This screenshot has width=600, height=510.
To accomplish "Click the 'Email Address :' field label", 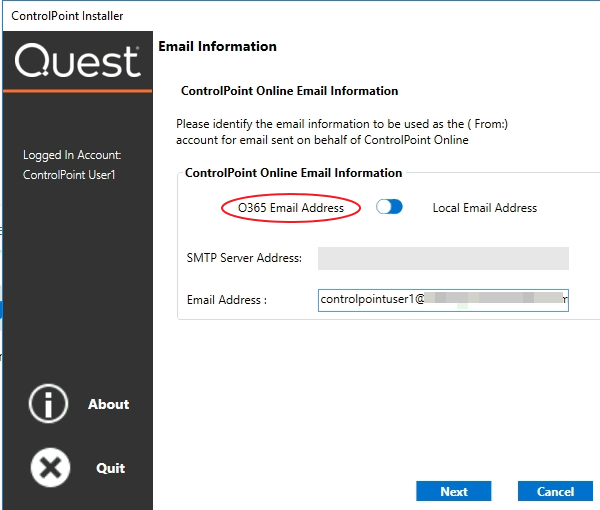I will pos(227,299).
